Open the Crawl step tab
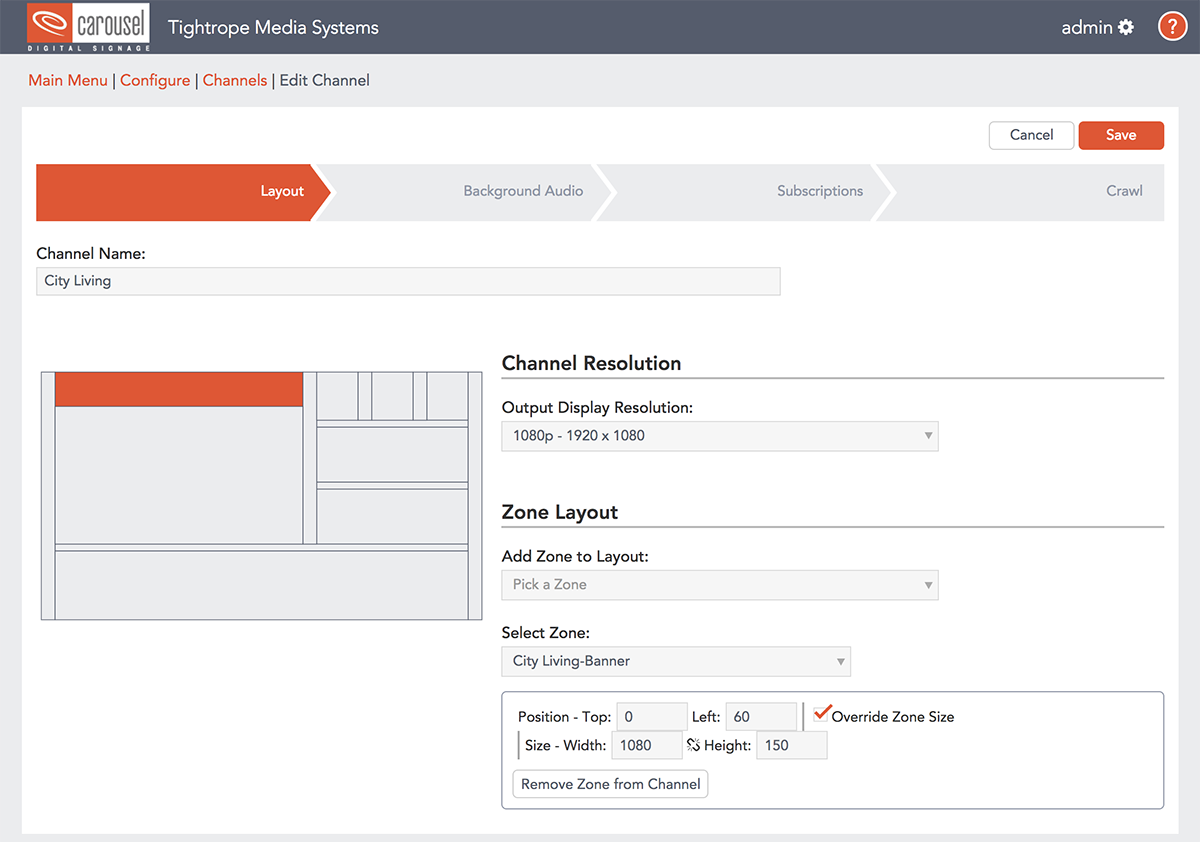 (x=1123, y=191)
